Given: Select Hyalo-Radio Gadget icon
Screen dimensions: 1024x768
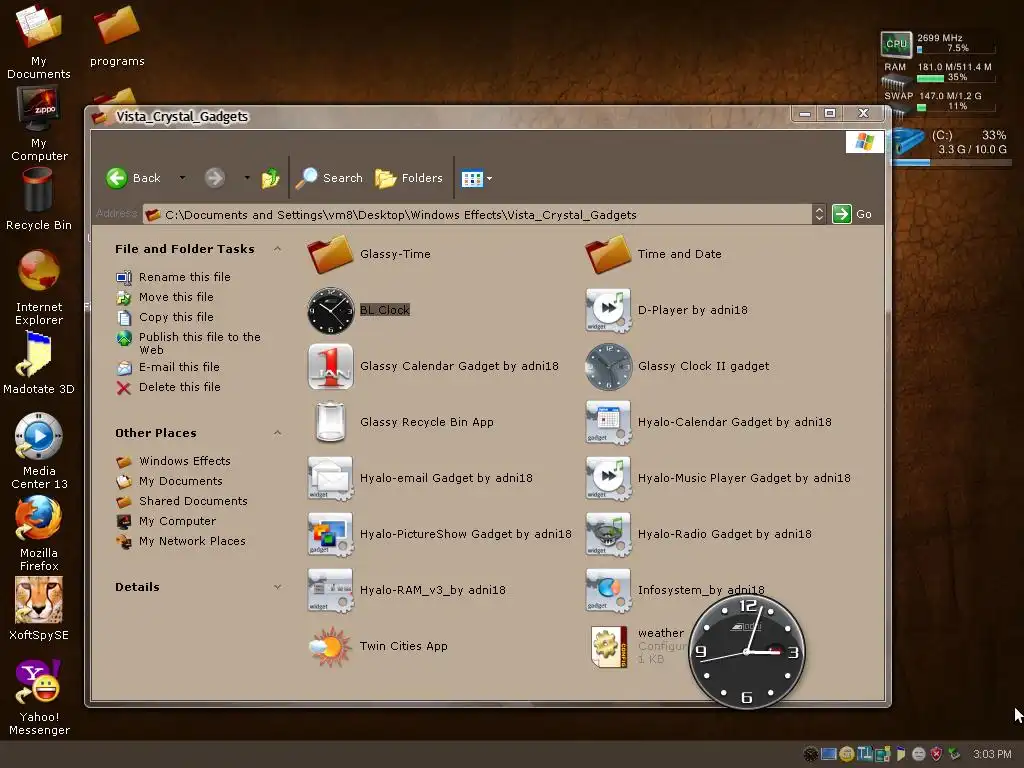Looking at the screenshot, I should [x=608, y=534].
